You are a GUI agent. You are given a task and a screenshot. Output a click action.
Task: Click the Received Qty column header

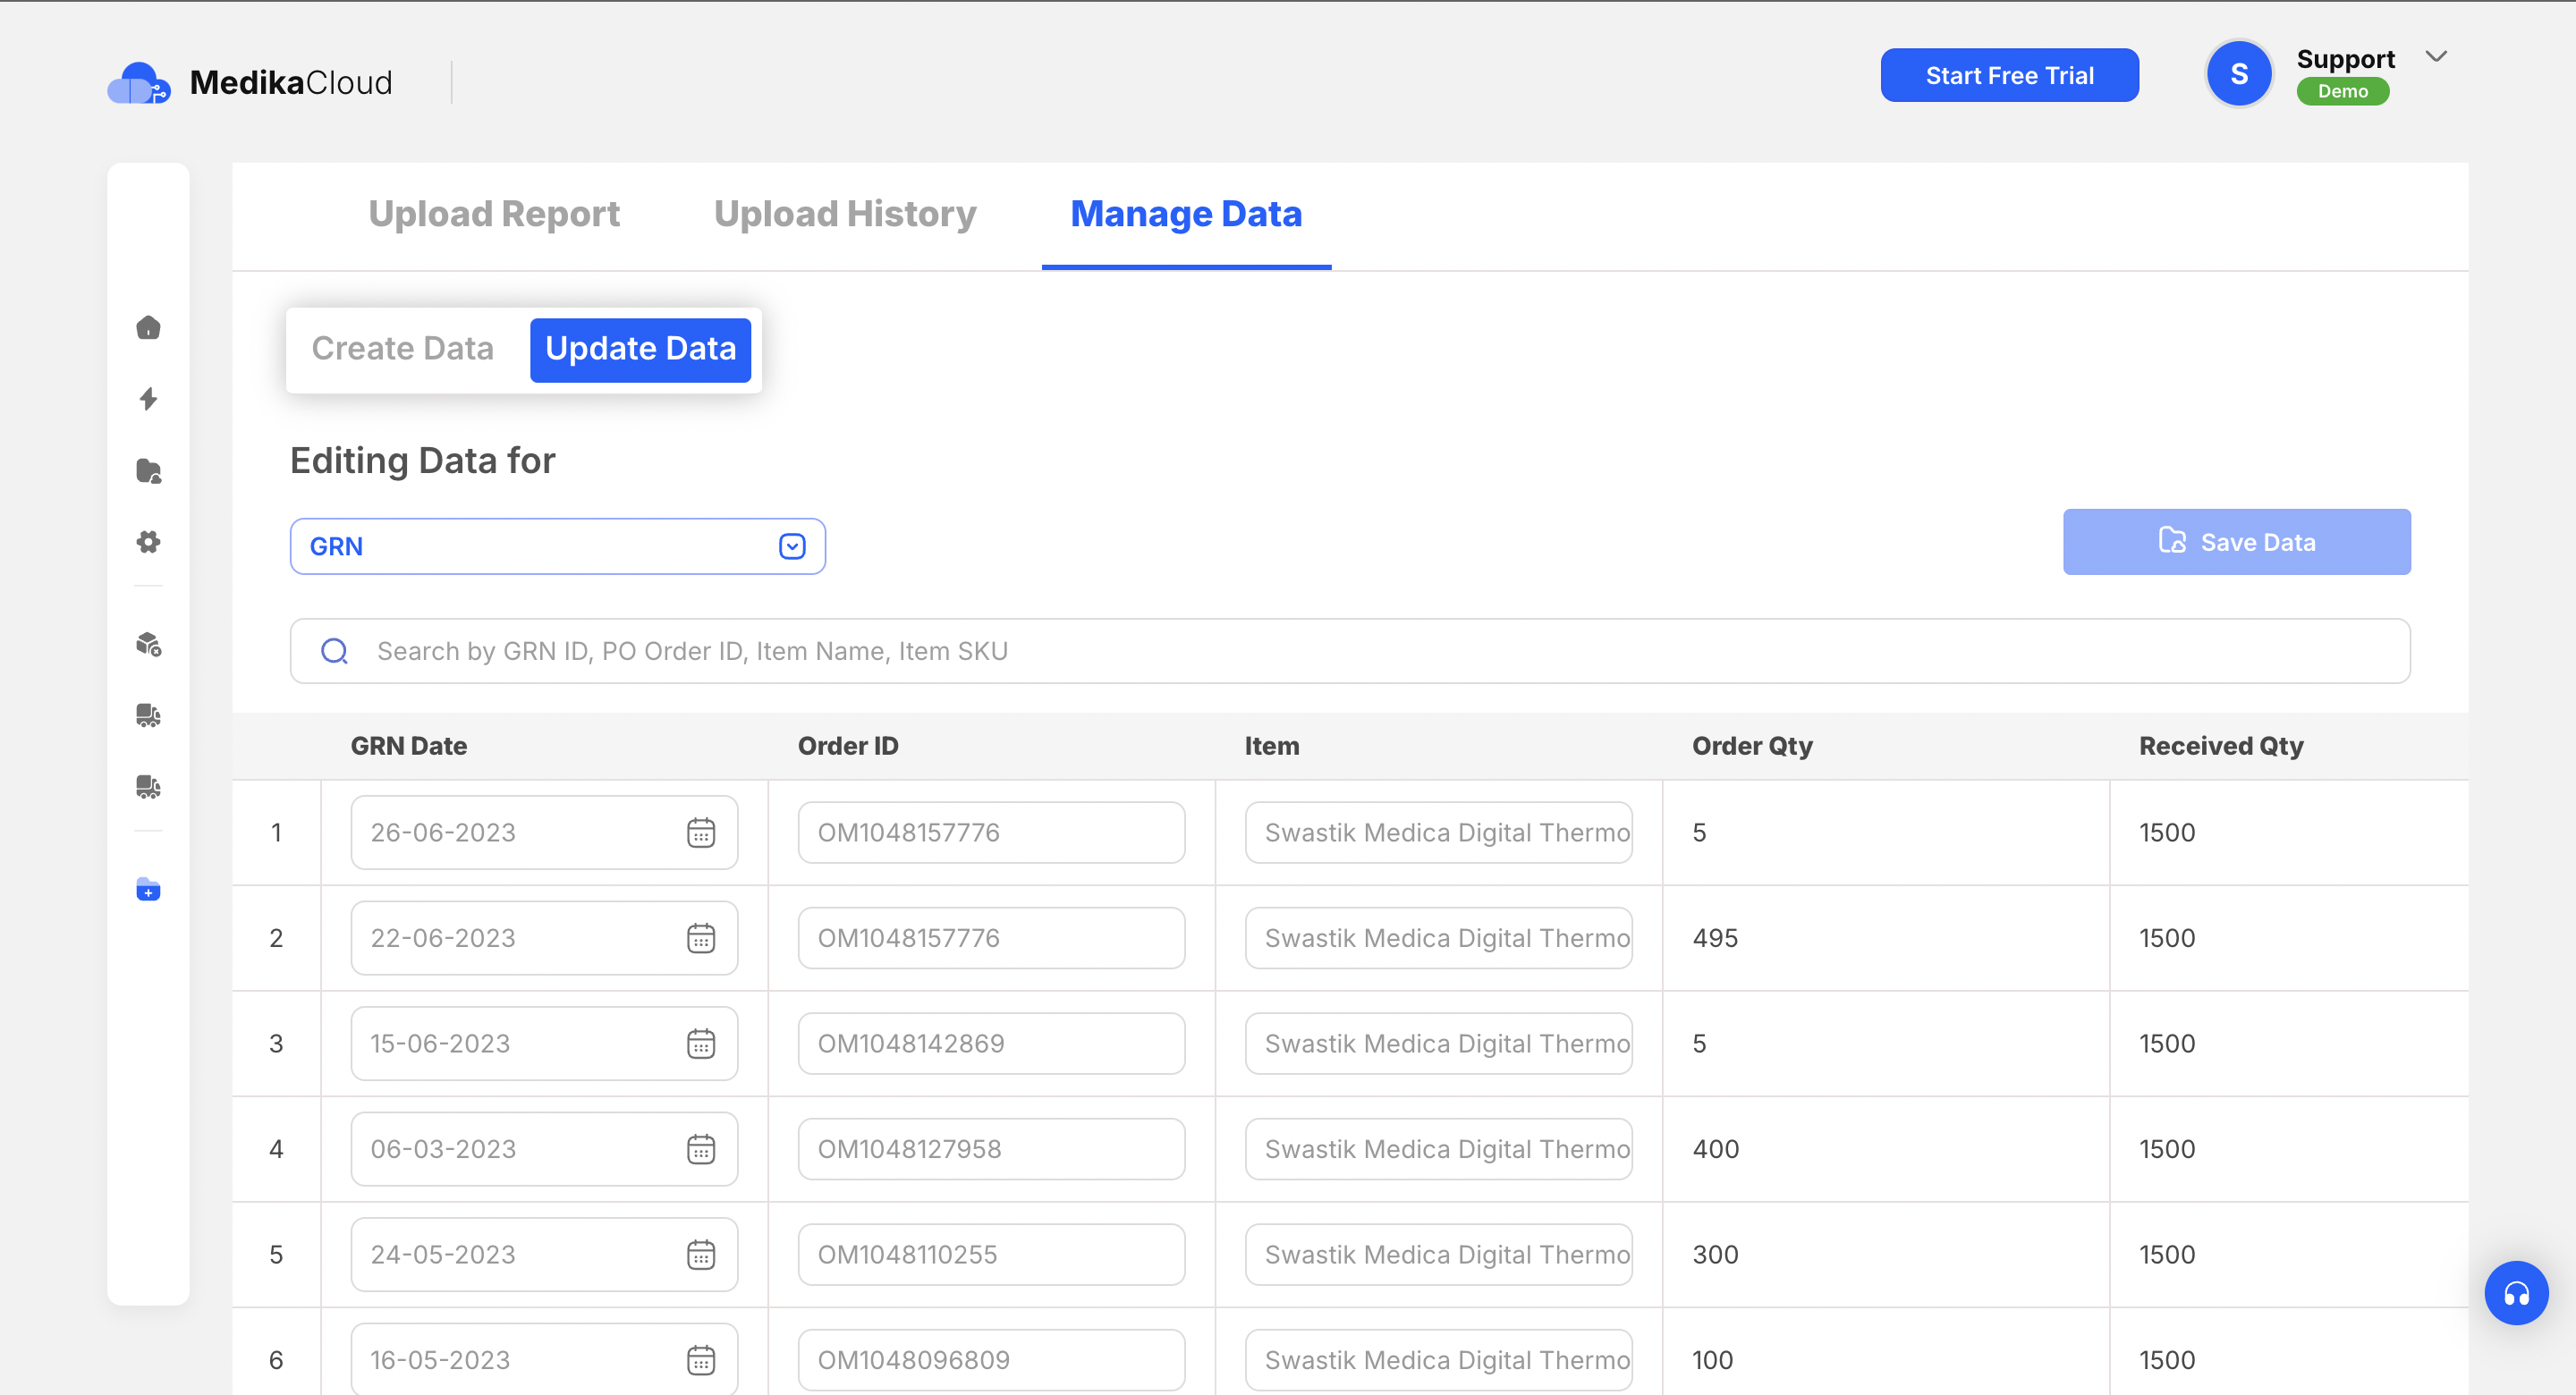2221,746
